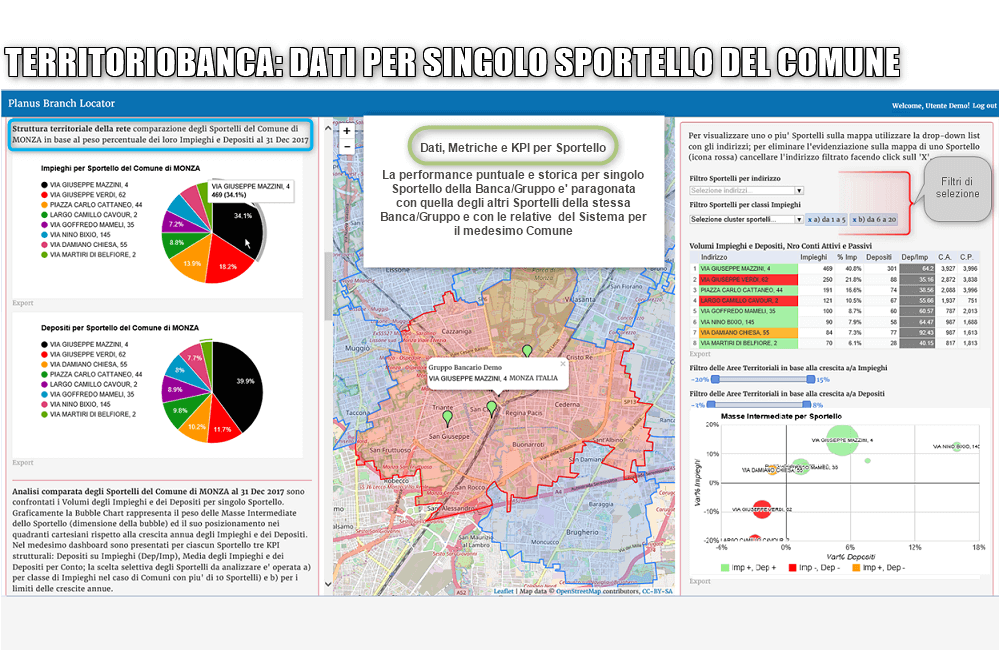Open the OpenStreetMap contributors link
The height and width of the screenshot is (650, 1000).
pyautogui.click(x=578, y=591)
